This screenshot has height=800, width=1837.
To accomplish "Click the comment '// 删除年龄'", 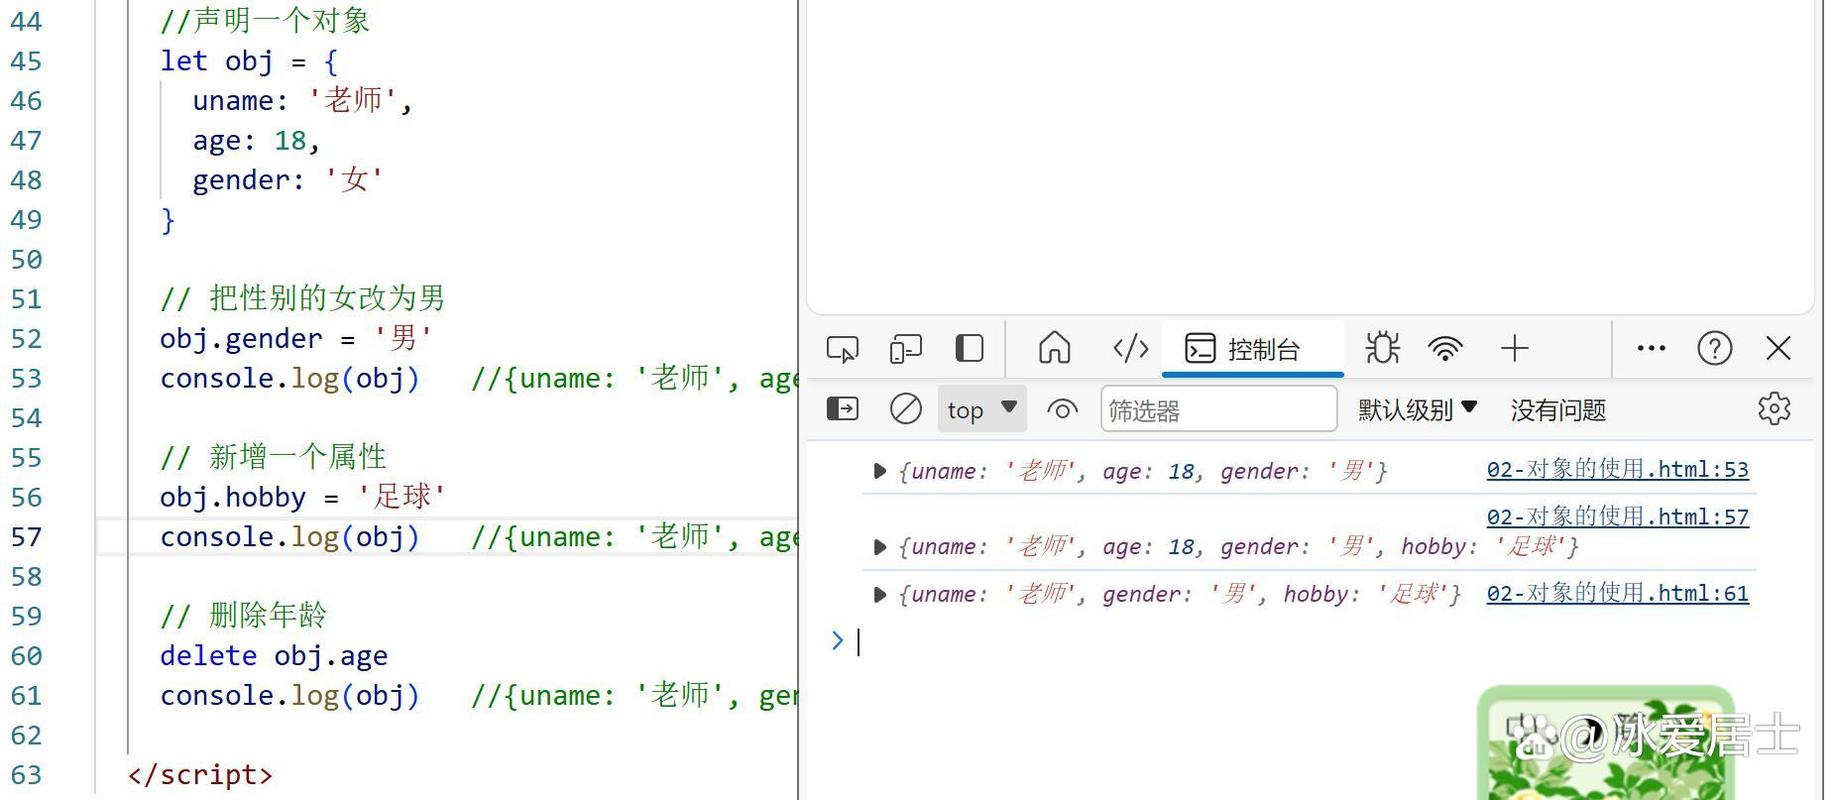I will point(243,616).
